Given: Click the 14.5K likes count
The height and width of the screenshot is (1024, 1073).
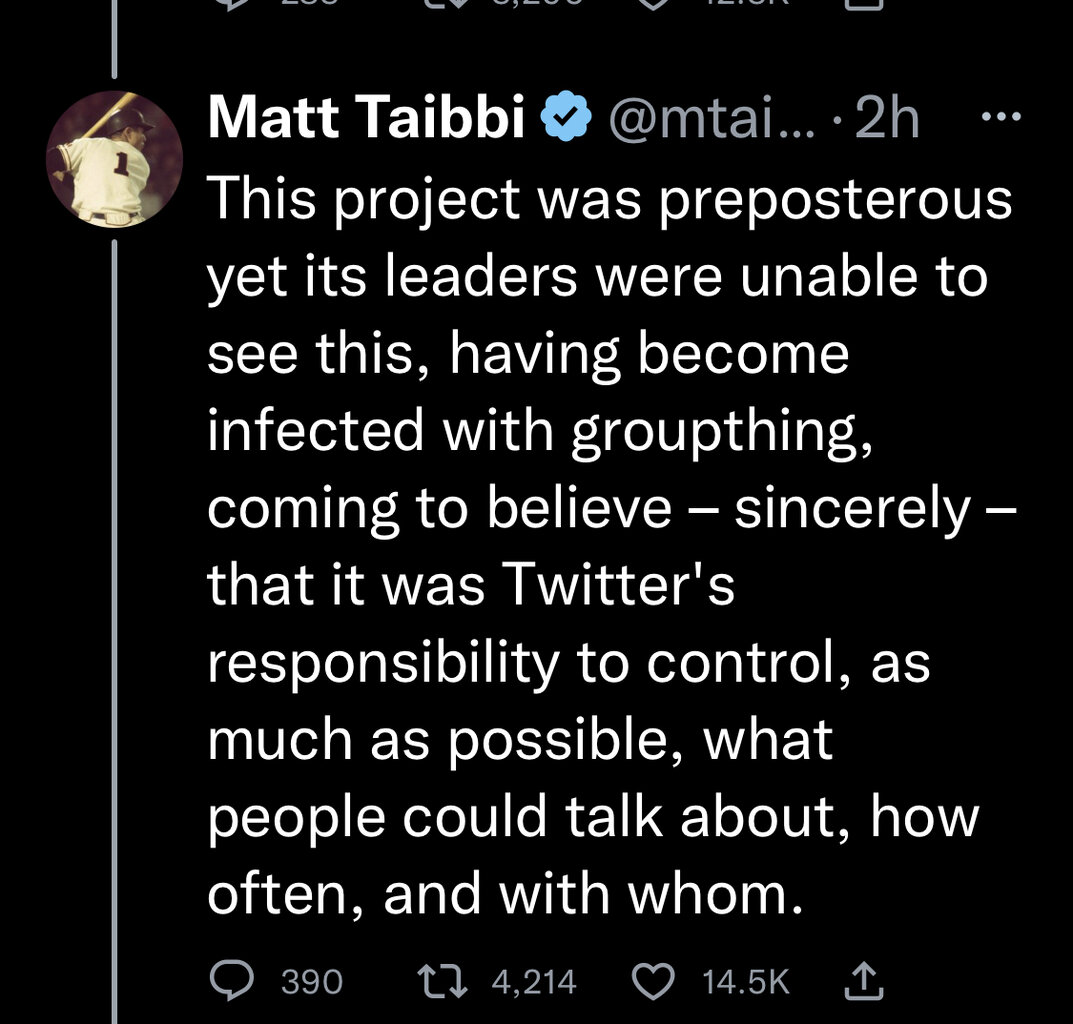Looking at the screenshot, I should [x=746, y=982].
